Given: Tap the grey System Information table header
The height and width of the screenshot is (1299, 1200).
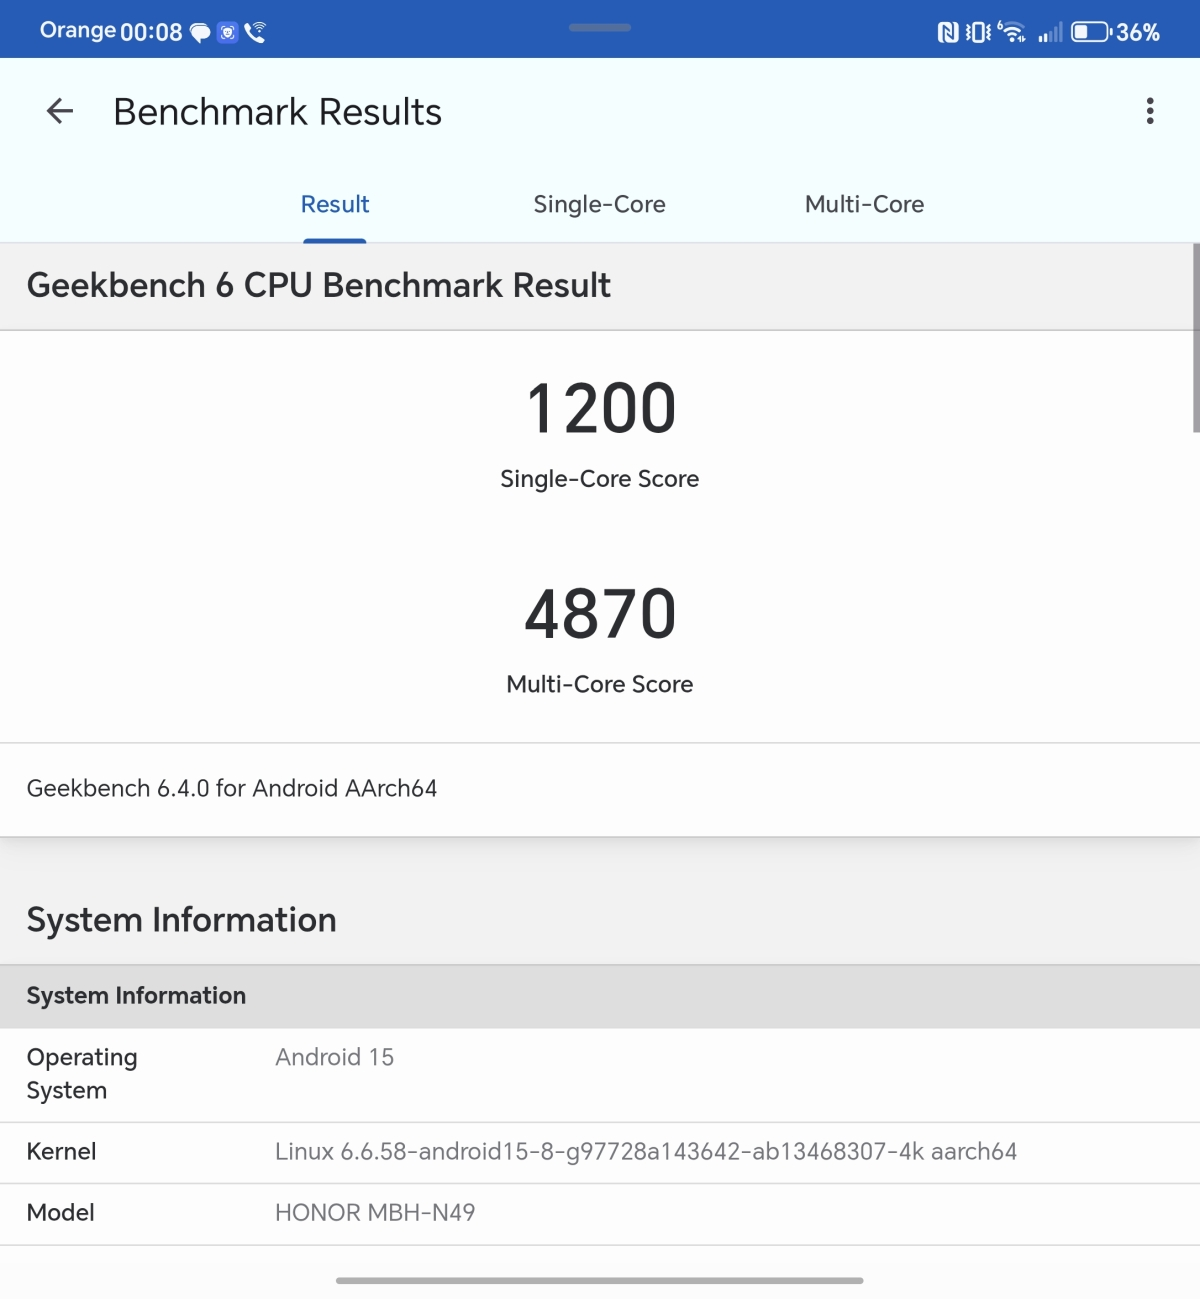Looking at the screenshot, I should point(600,996).
